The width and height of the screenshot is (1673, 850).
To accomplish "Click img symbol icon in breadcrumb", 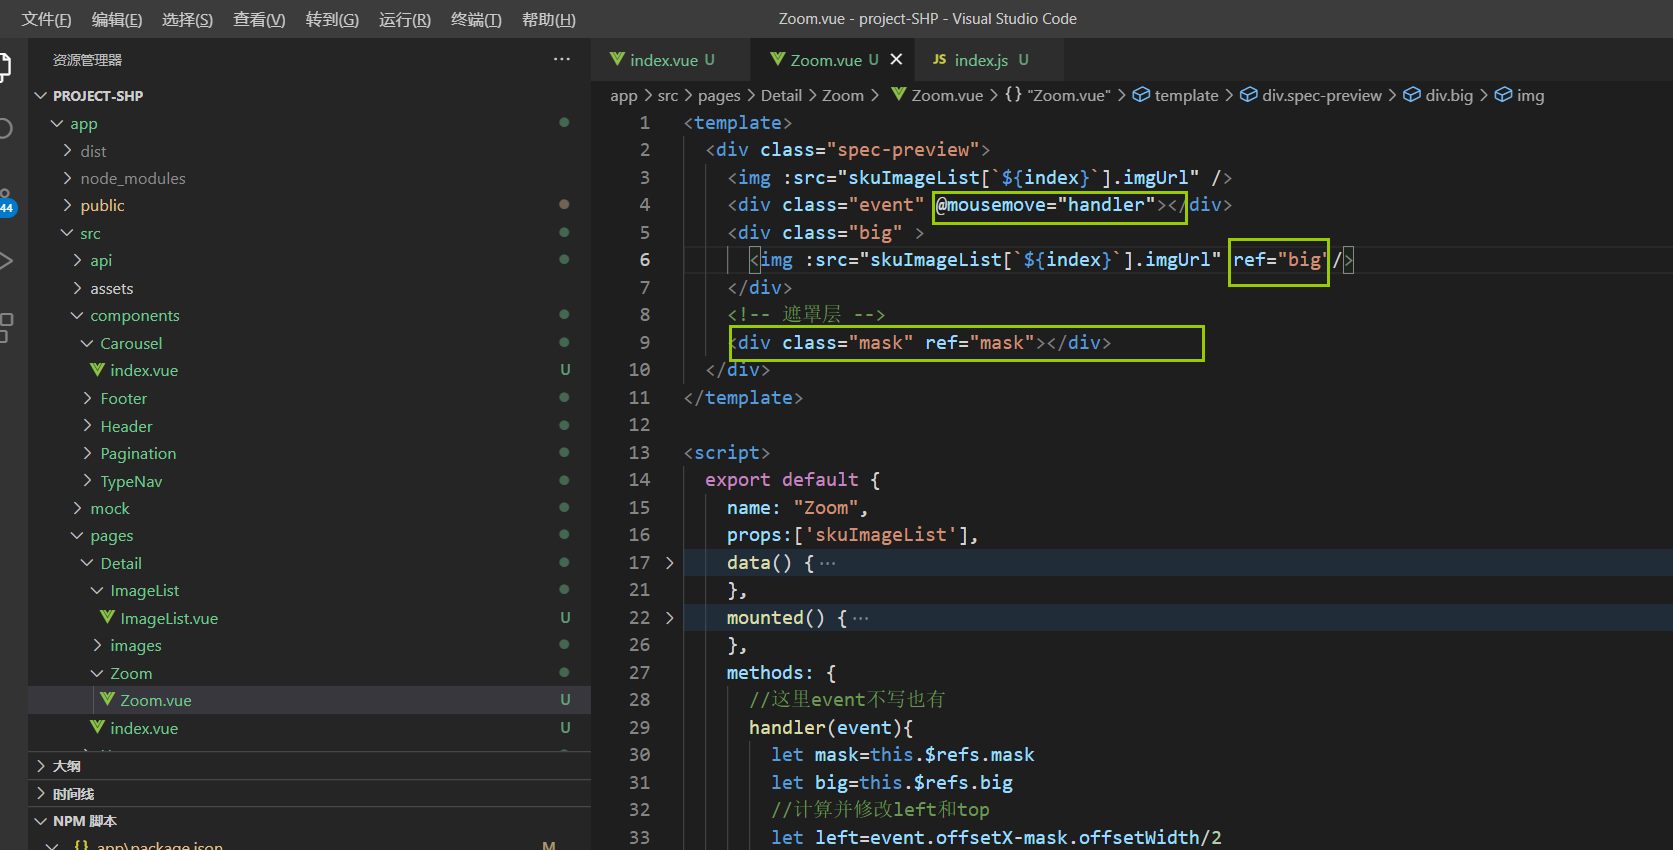I will (1503, 95).
